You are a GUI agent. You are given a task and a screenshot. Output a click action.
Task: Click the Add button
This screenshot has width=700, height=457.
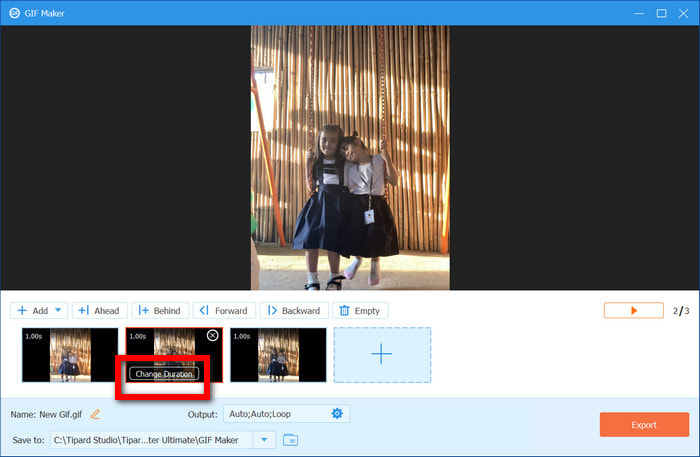coord(32,311)
